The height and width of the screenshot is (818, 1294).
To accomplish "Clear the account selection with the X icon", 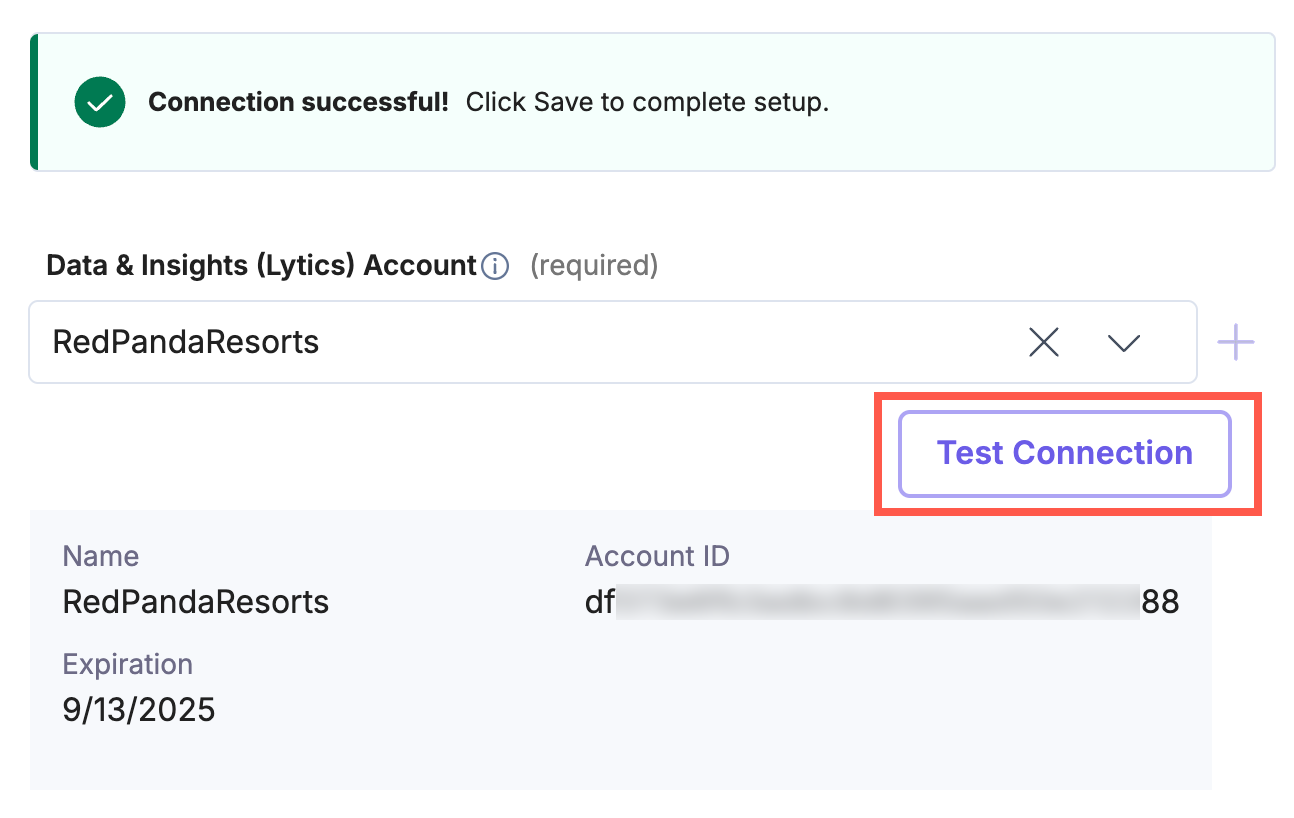I will (x=1043, y=342).
